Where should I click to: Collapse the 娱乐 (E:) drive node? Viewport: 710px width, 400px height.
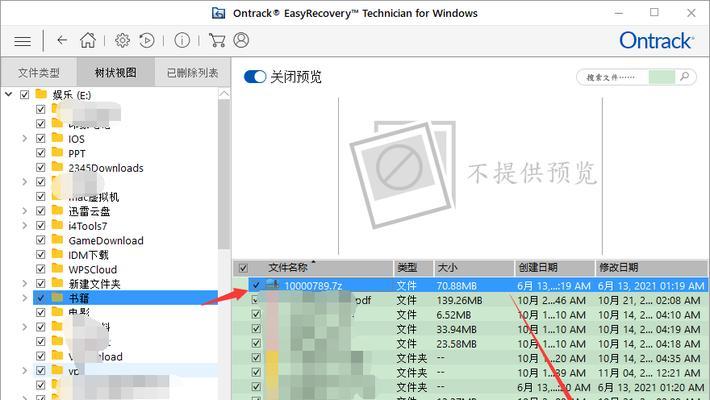tap(9, 94)
